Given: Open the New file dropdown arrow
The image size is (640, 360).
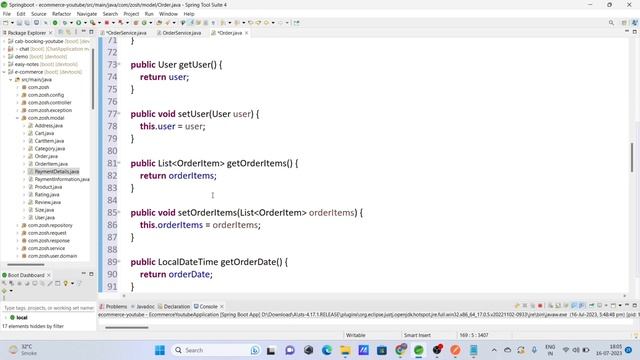Looking at the screenshot, I should coord(12,23).
